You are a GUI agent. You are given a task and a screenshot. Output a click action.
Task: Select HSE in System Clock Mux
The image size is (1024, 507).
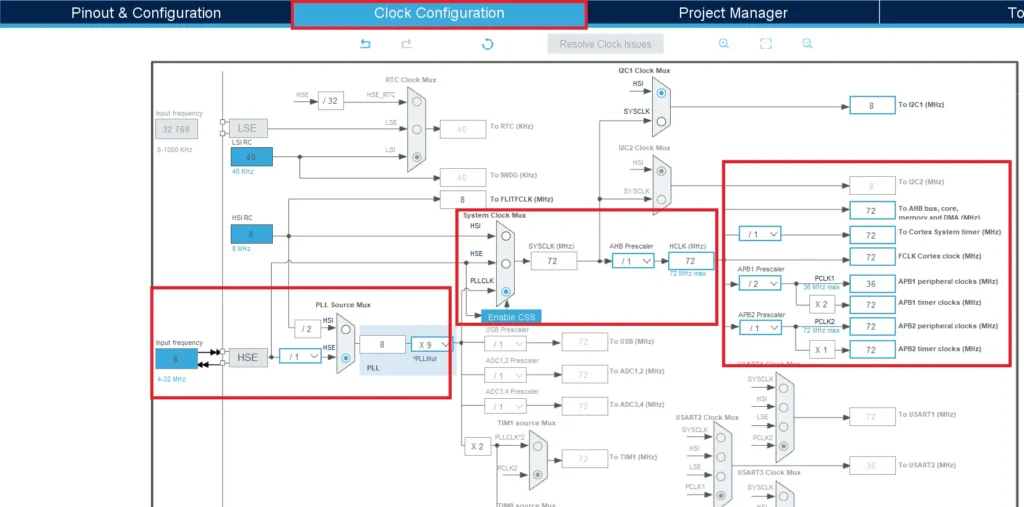tap(505, 264)
